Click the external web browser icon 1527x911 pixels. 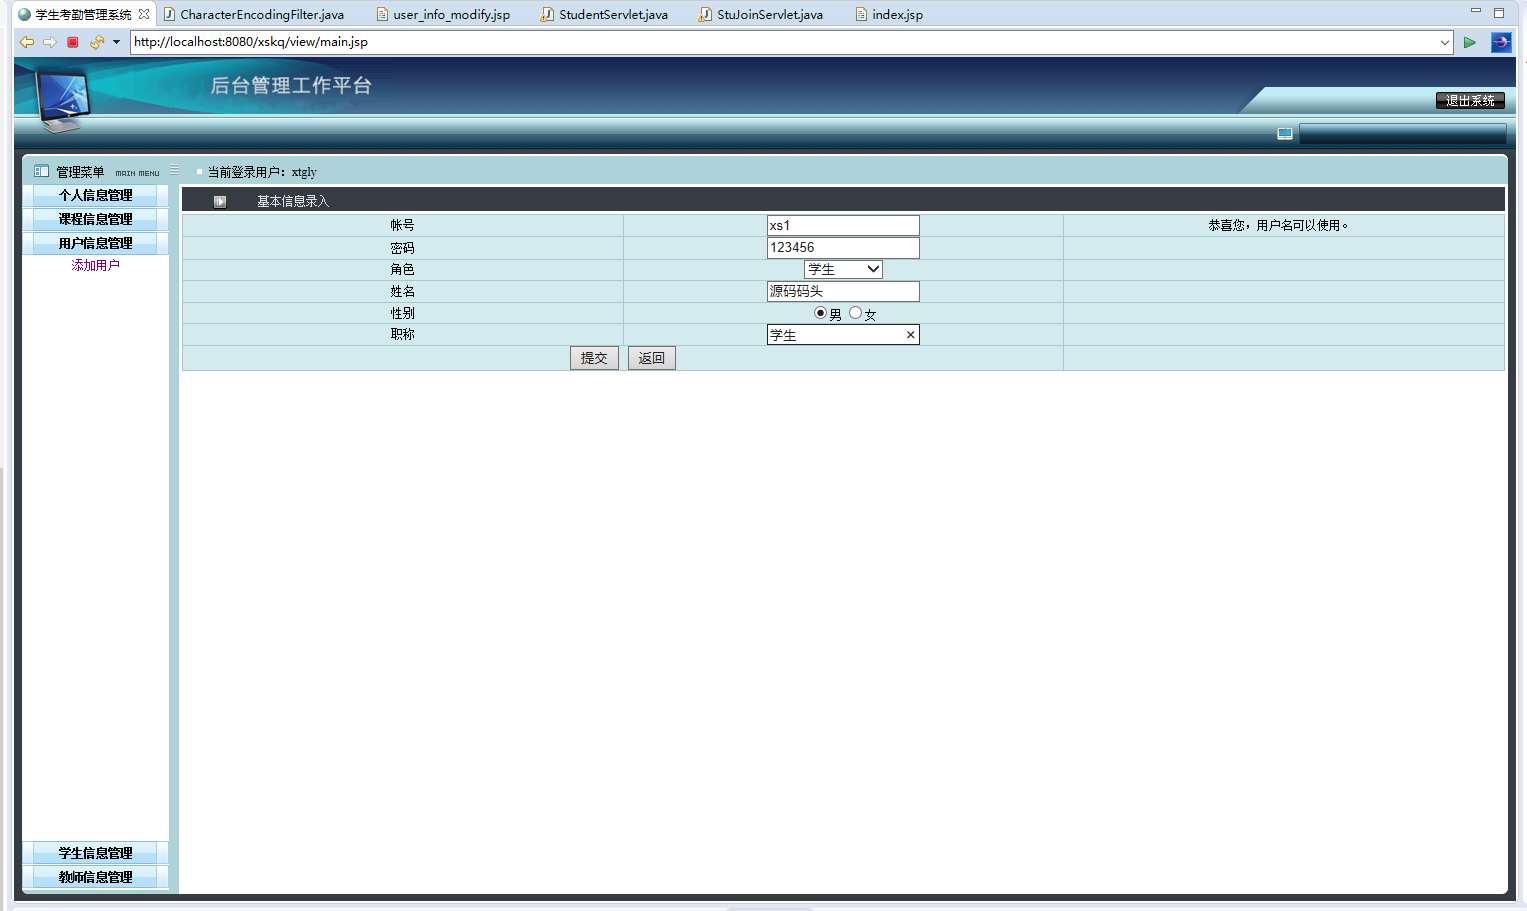[1500, 42]
